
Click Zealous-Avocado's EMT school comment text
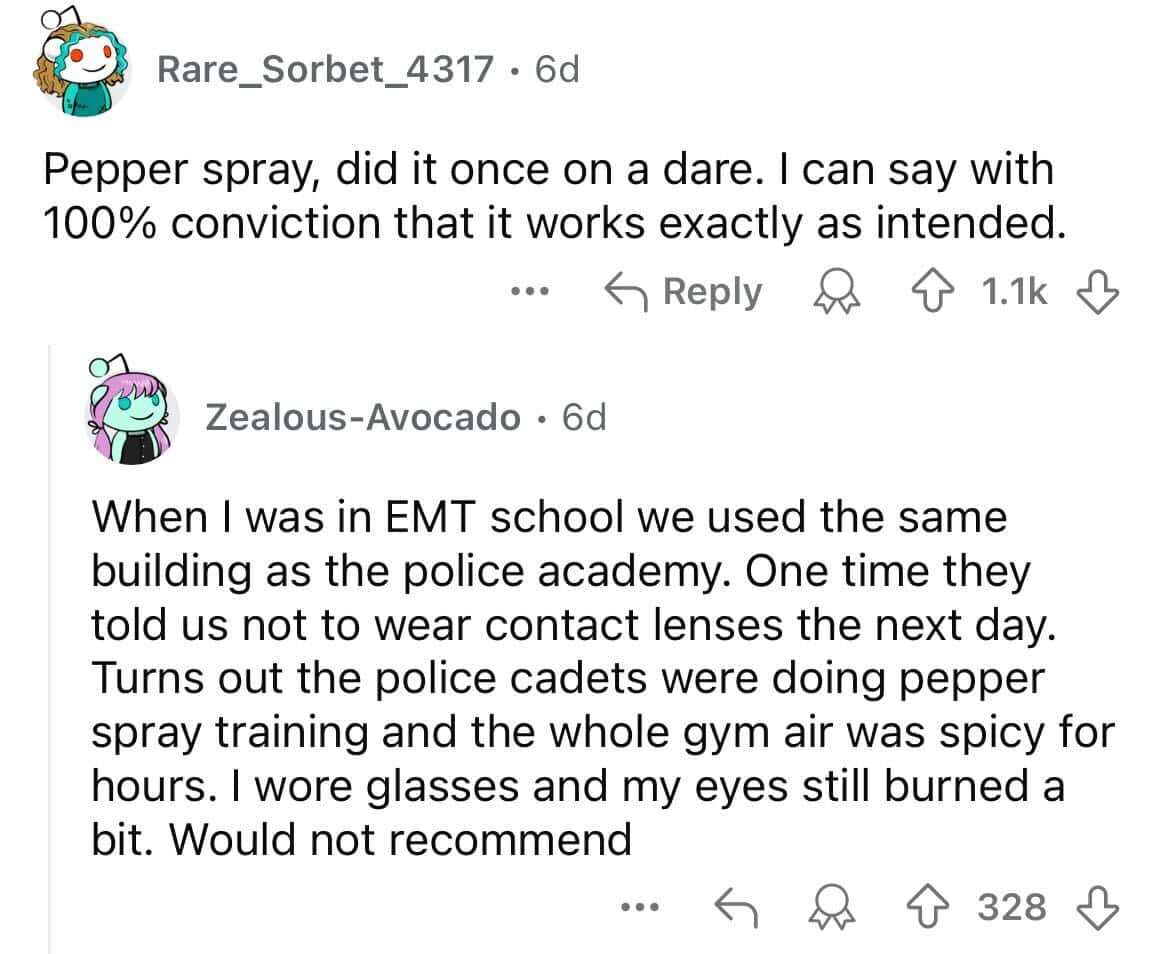click(600, 678)
